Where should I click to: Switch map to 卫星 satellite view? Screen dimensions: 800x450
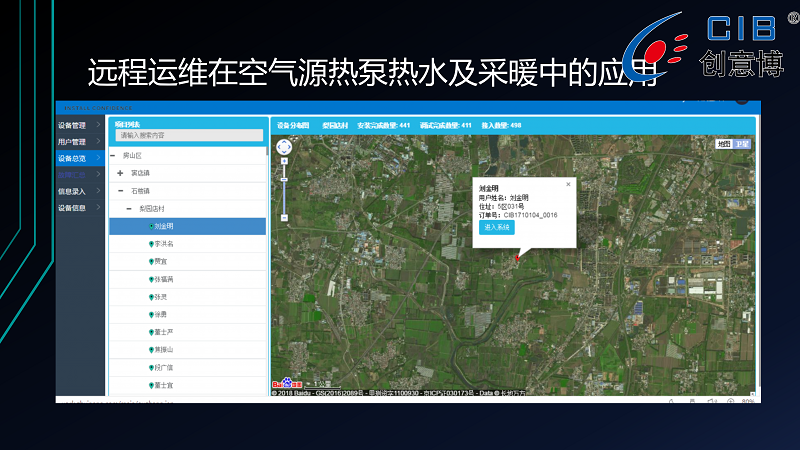click(x=742, y=144)
